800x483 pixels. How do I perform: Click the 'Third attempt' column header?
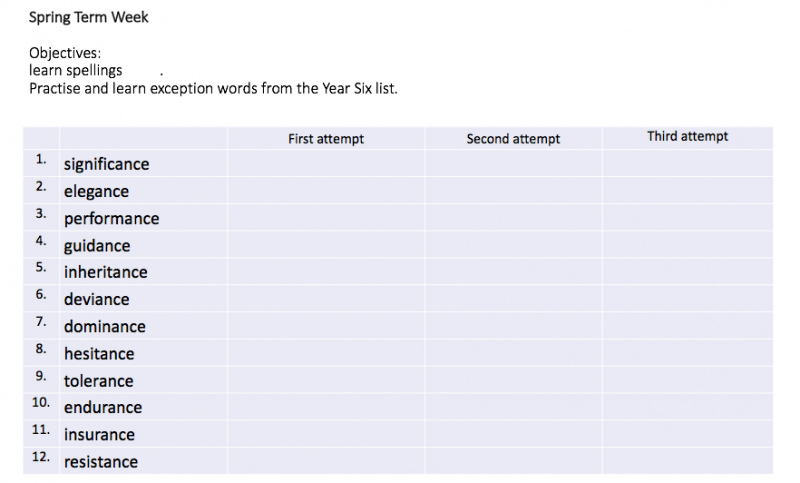point(687,136)
